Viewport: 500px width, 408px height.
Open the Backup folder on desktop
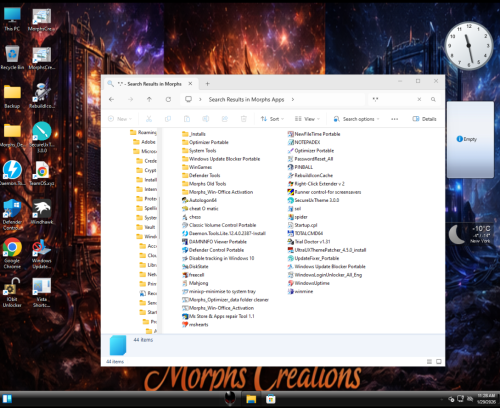[x=12, y=96]
